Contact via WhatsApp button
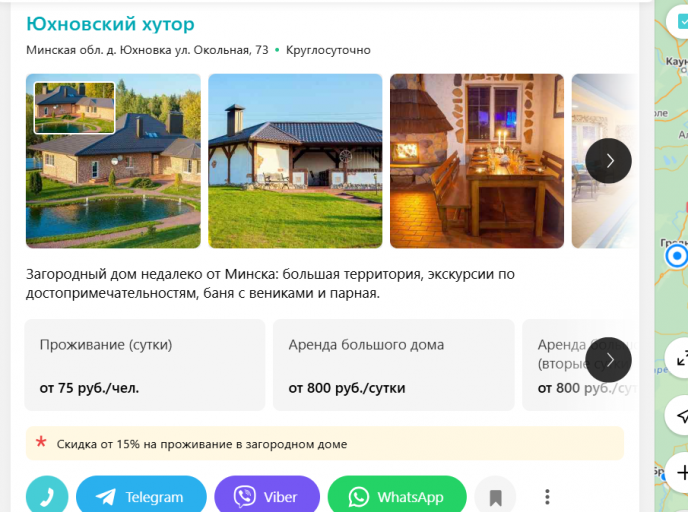This screenshot has width=688, height=512. pos(397,496)
